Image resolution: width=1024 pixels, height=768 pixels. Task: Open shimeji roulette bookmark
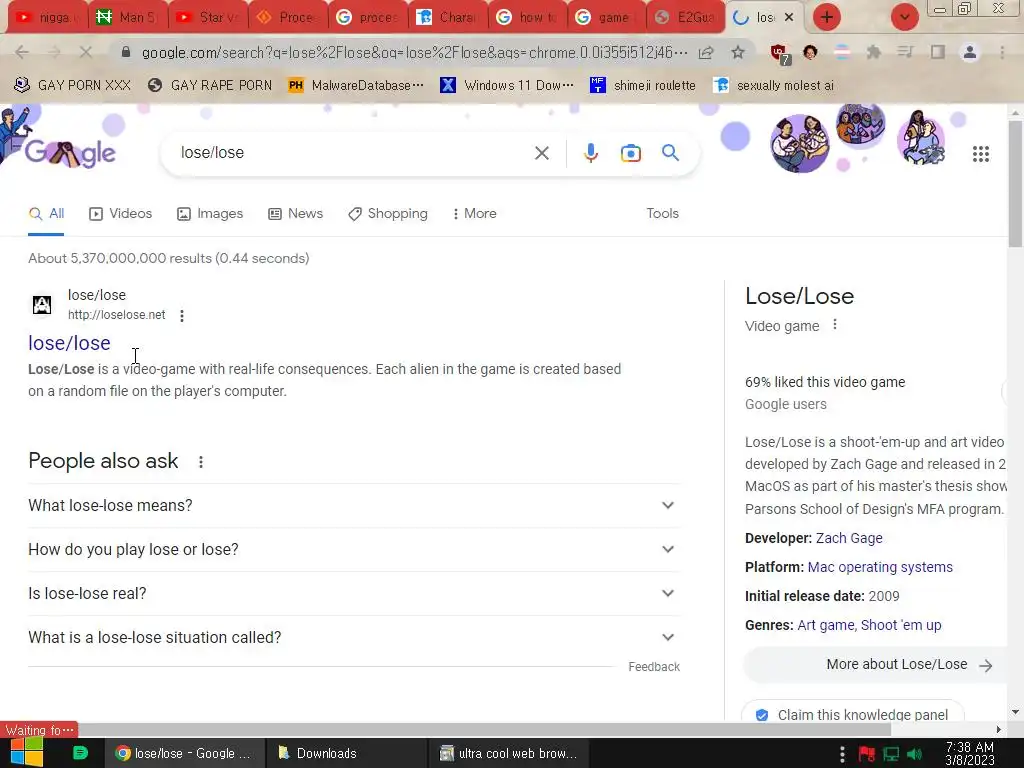coord(643,85)
